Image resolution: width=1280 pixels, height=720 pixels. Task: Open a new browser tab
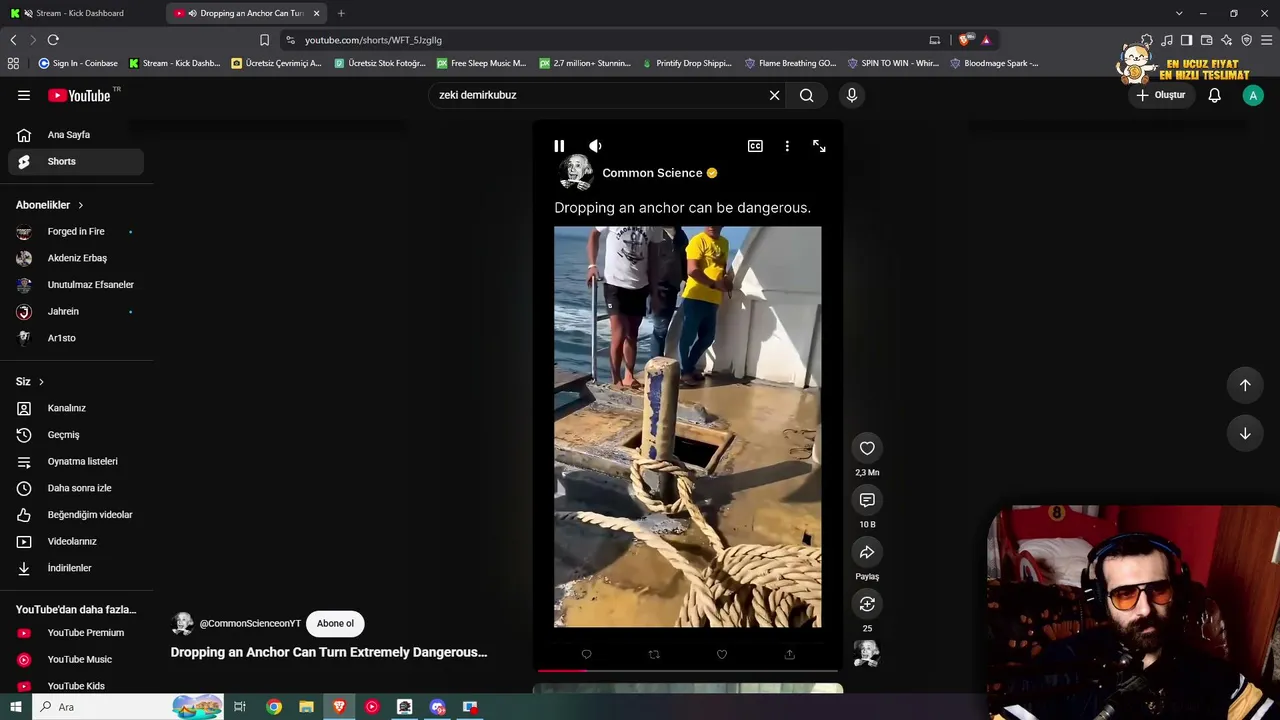point(341,13)
